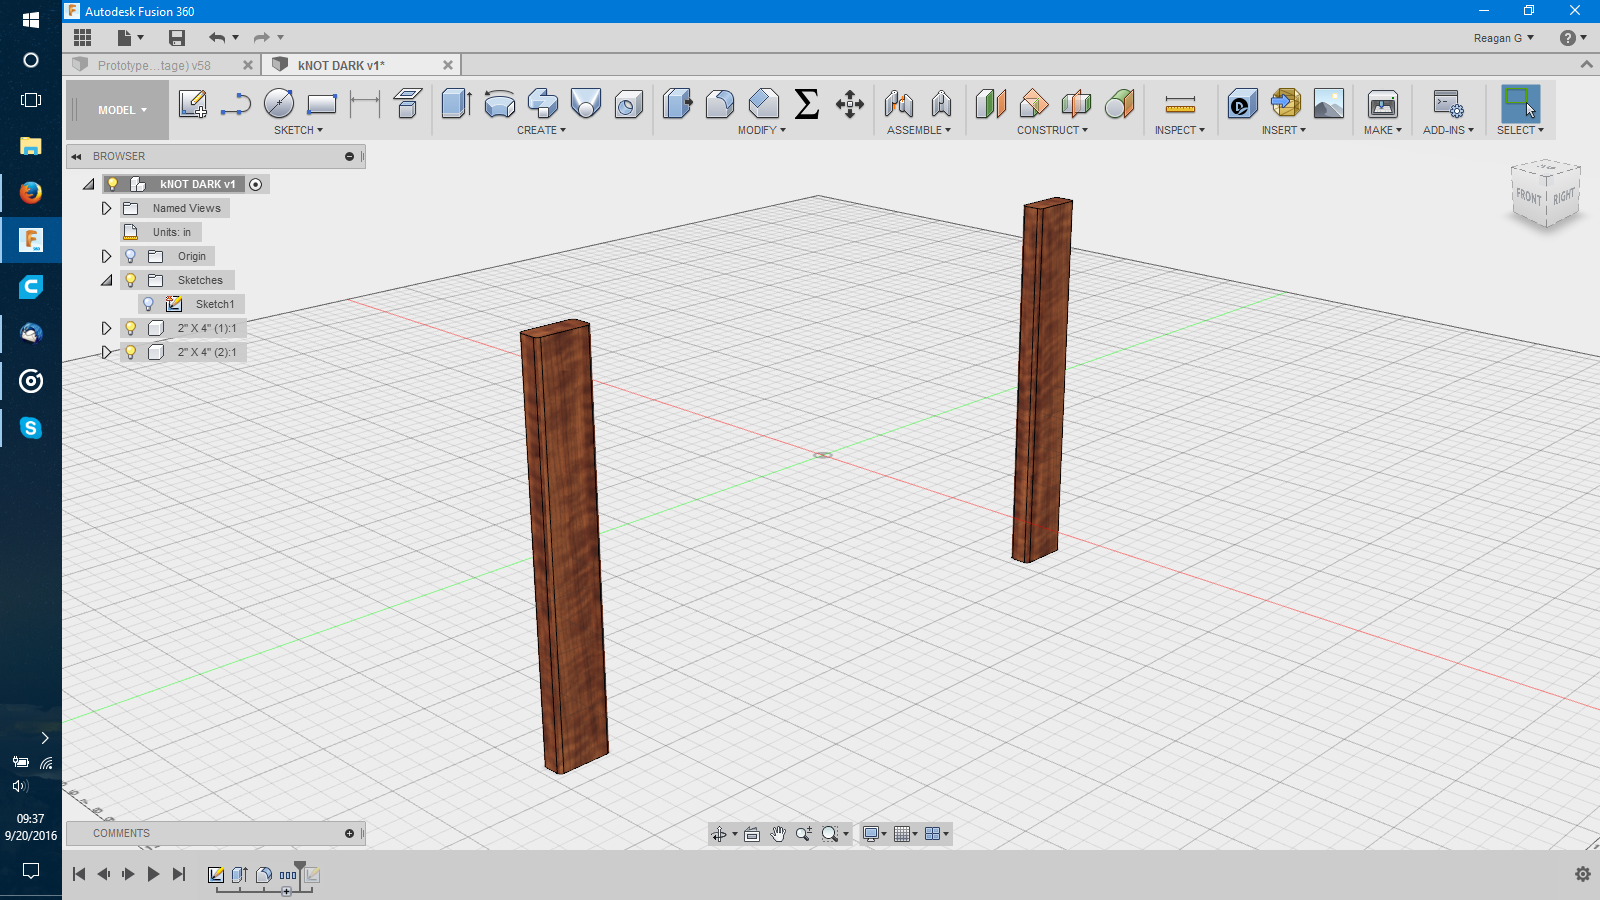Select the Tangent Plane construct tool
Screen dimensions: 1600x900
(1119, 104)
